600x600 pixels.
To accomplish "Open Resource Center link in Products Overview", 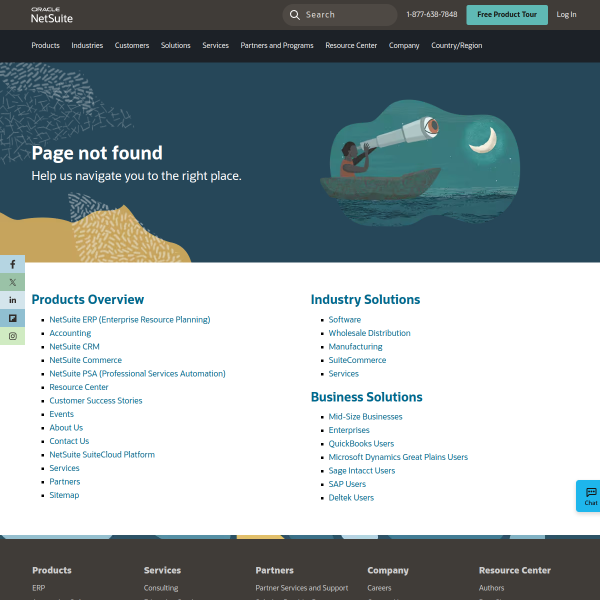I will click(x=79, y=387).
